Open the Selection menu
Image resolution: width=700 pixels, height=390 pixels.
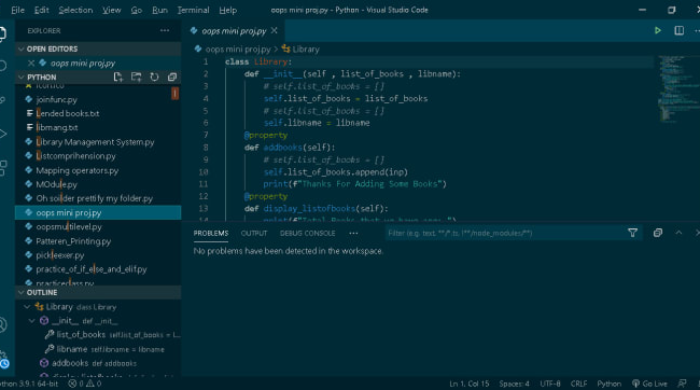tap(75, 10)
